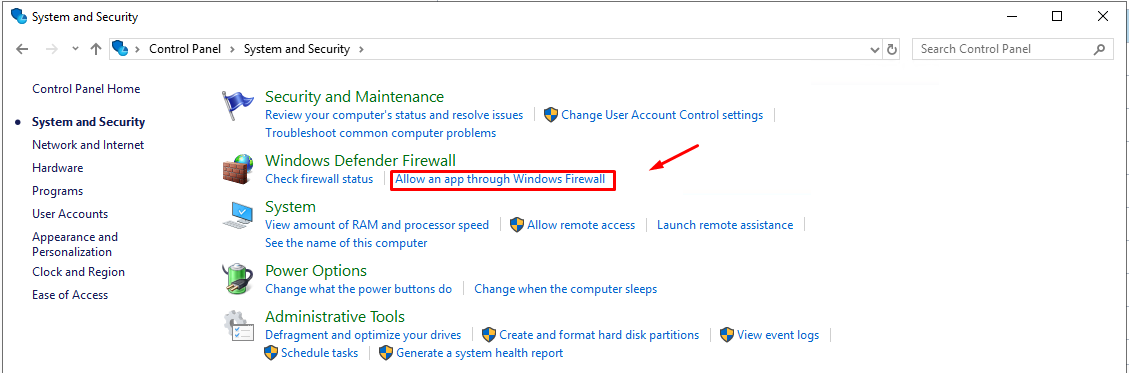This screenshot has height=373, width=1129.
Task: Click shield icon beside Schedule tasks
Action: [271, 353]
